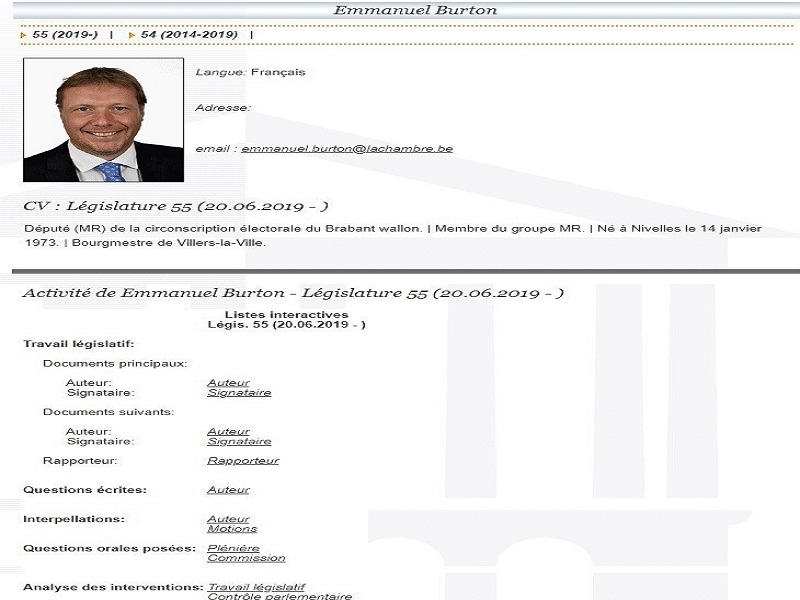This screenshot has width=800, height=600.
Task: Click 'Rapporteur:' row label
Action: click(x=80, y=461)
